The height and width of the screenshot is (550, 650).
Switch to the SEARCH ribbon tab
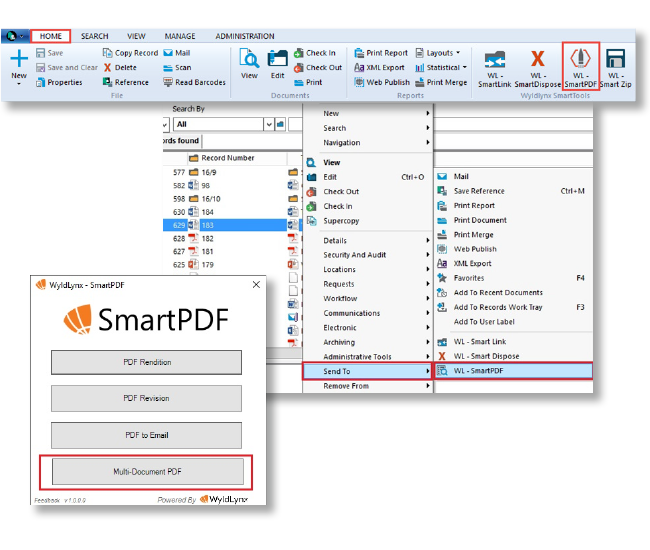click(95, 36)
